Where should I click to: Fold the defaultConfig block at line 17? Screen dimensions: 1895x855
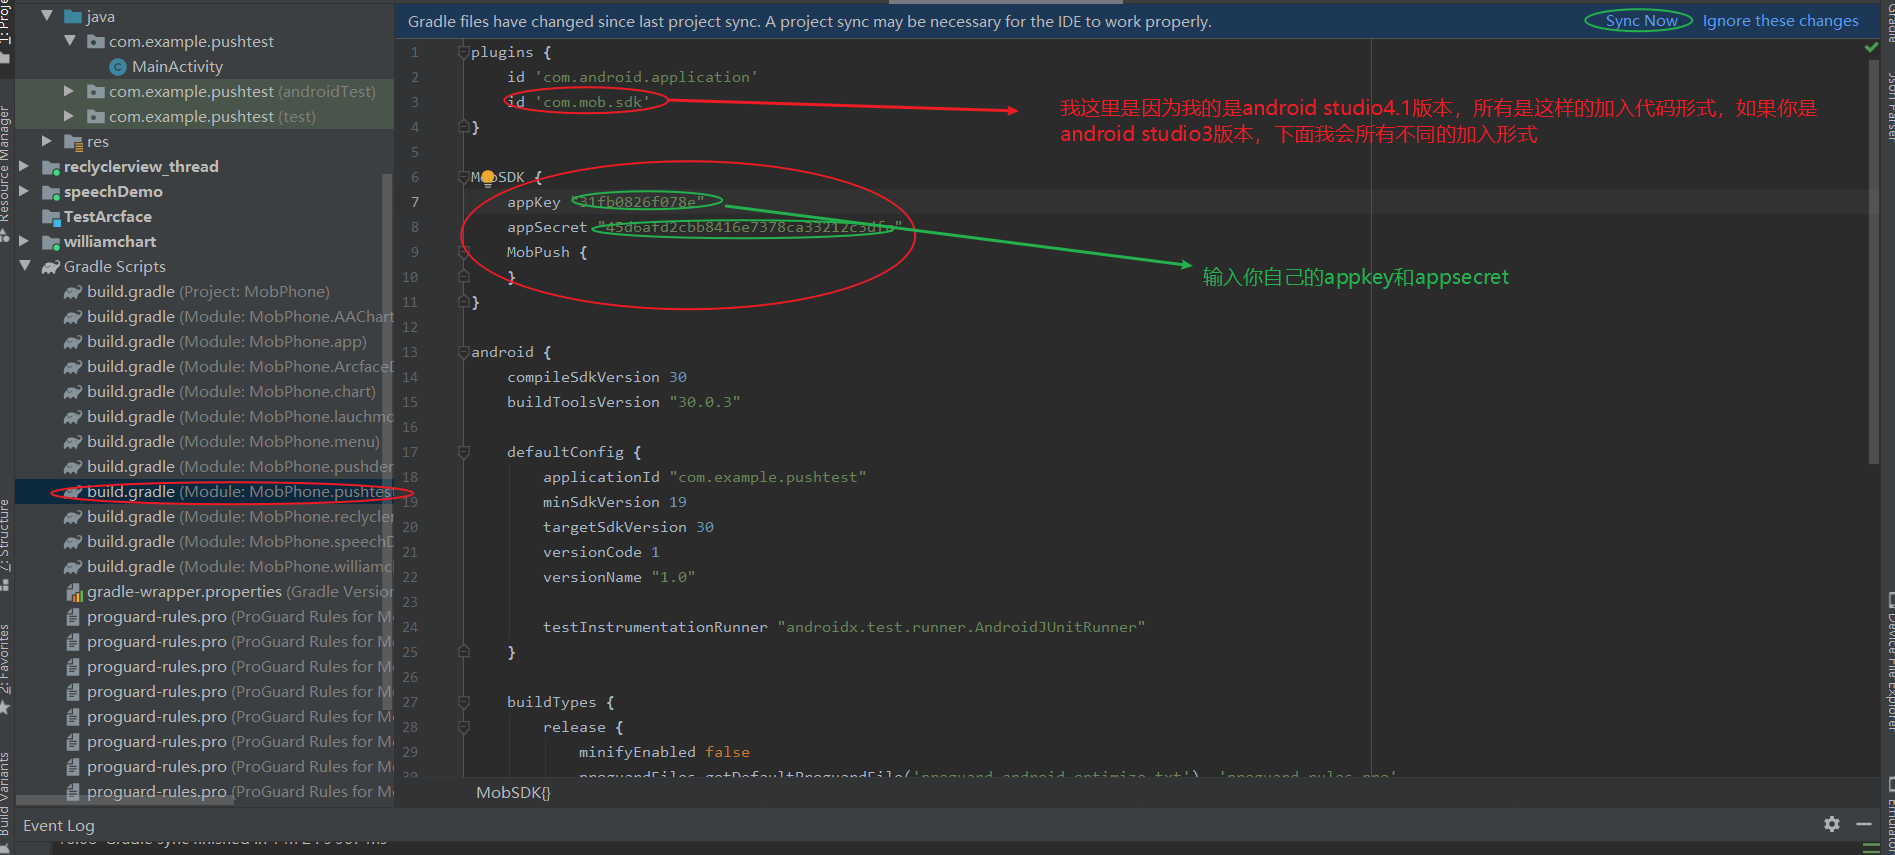click(463, 452)
